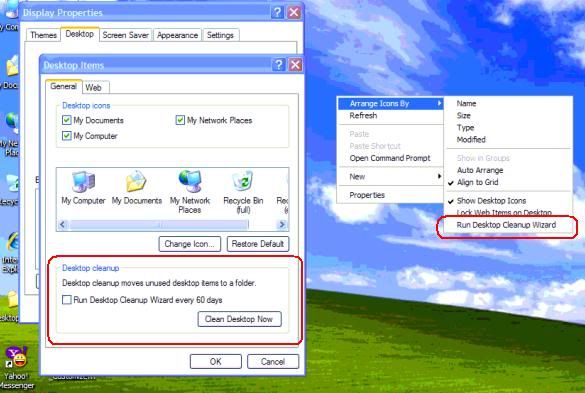Click Display Properties help question mark button
Screen dimensions: 585x393
(x=277, y=12)
